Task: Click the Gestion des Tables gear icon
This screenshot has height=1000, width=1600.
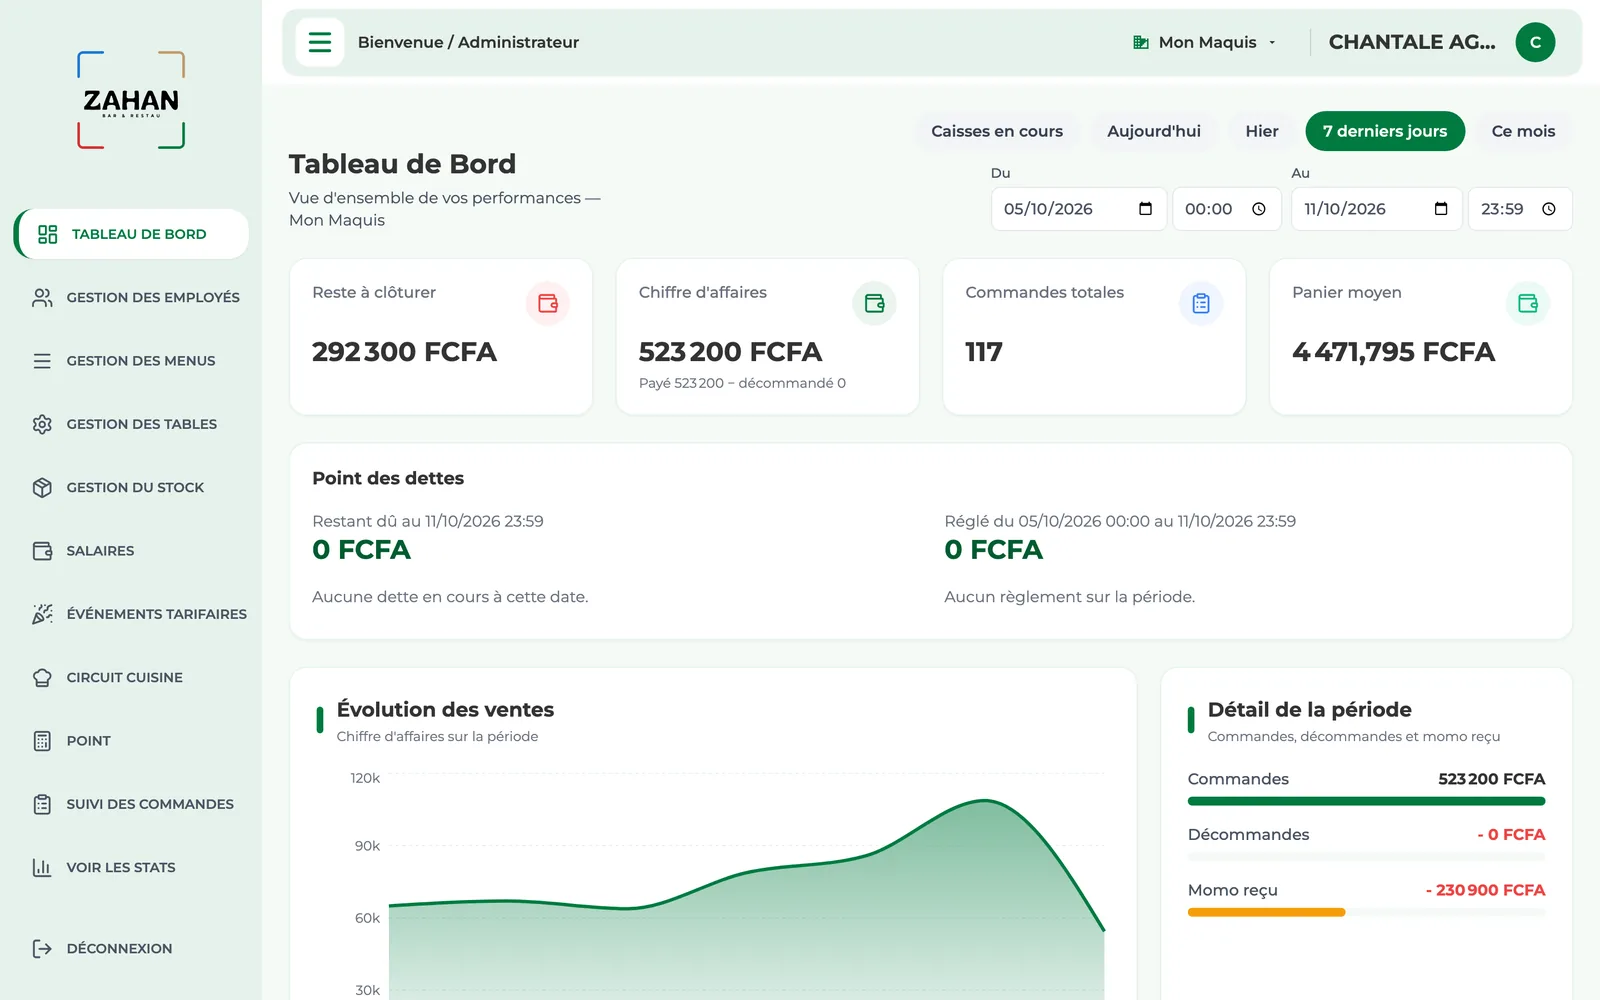Action: tap(42, 424)
